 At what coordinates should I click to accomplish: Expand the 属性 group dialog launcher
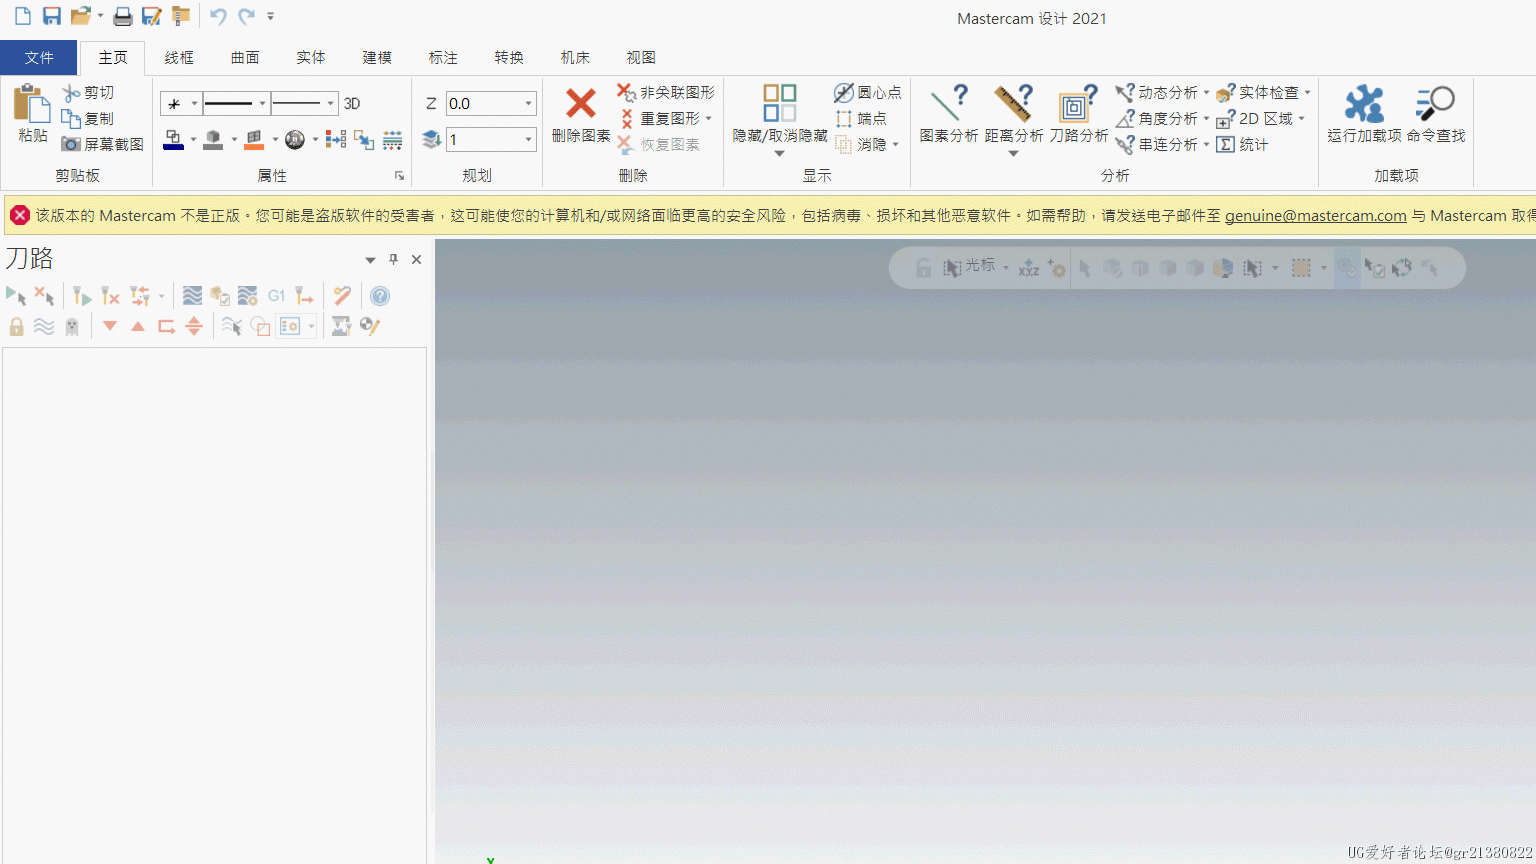[399, 176]
